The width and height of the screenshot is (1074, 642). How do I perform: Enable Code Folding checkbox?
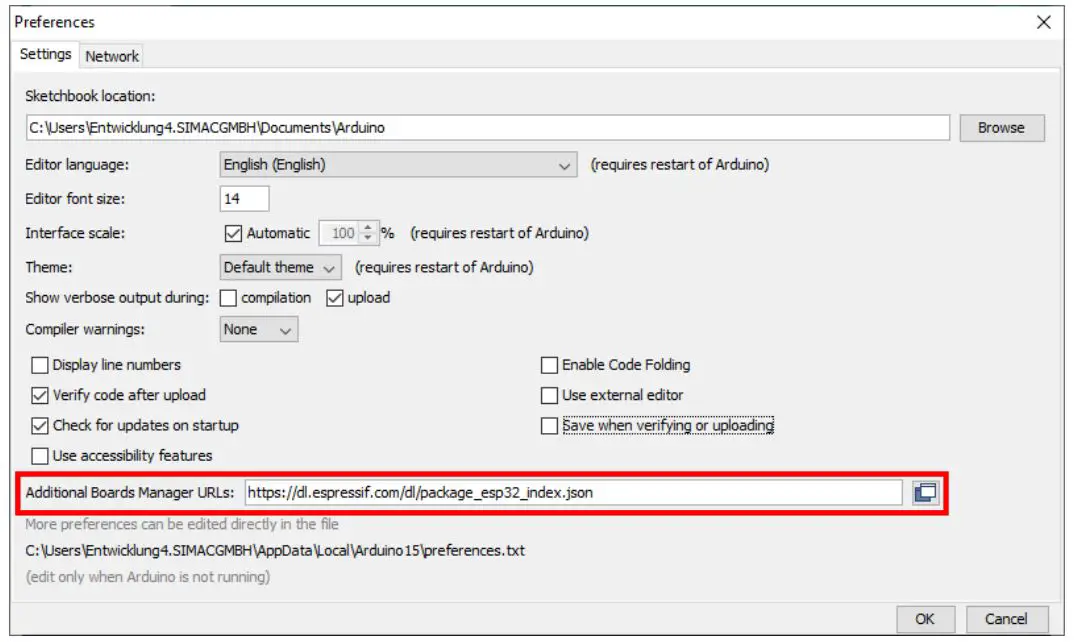(549, 365)
